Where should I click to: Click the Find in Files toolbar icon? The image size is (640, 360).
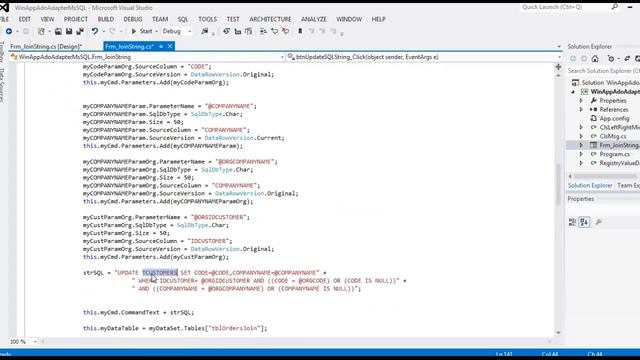204,31
